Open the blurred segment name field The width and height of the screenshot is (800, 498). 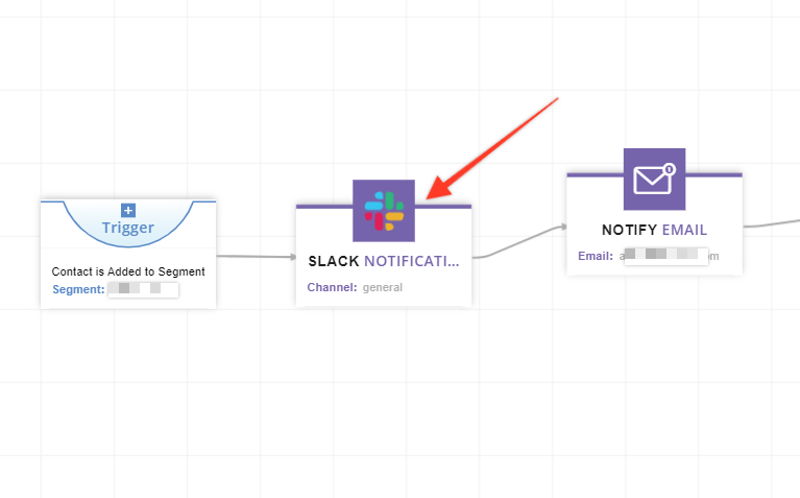[x=143, y=289]
